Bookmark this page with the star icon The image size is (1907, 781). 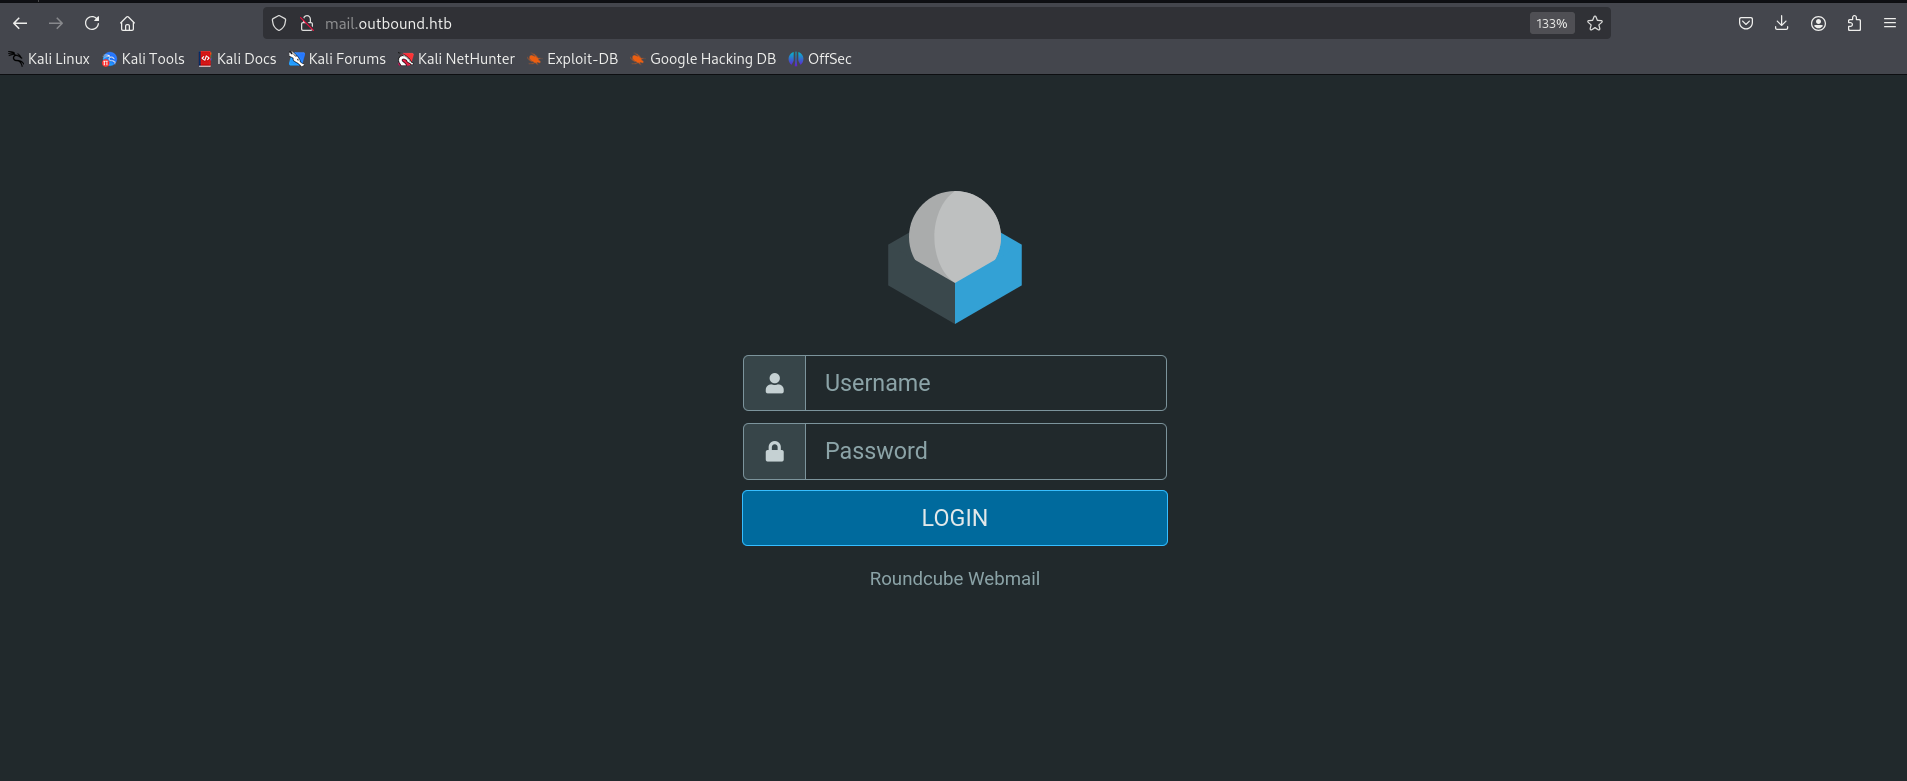(1595, 23)
